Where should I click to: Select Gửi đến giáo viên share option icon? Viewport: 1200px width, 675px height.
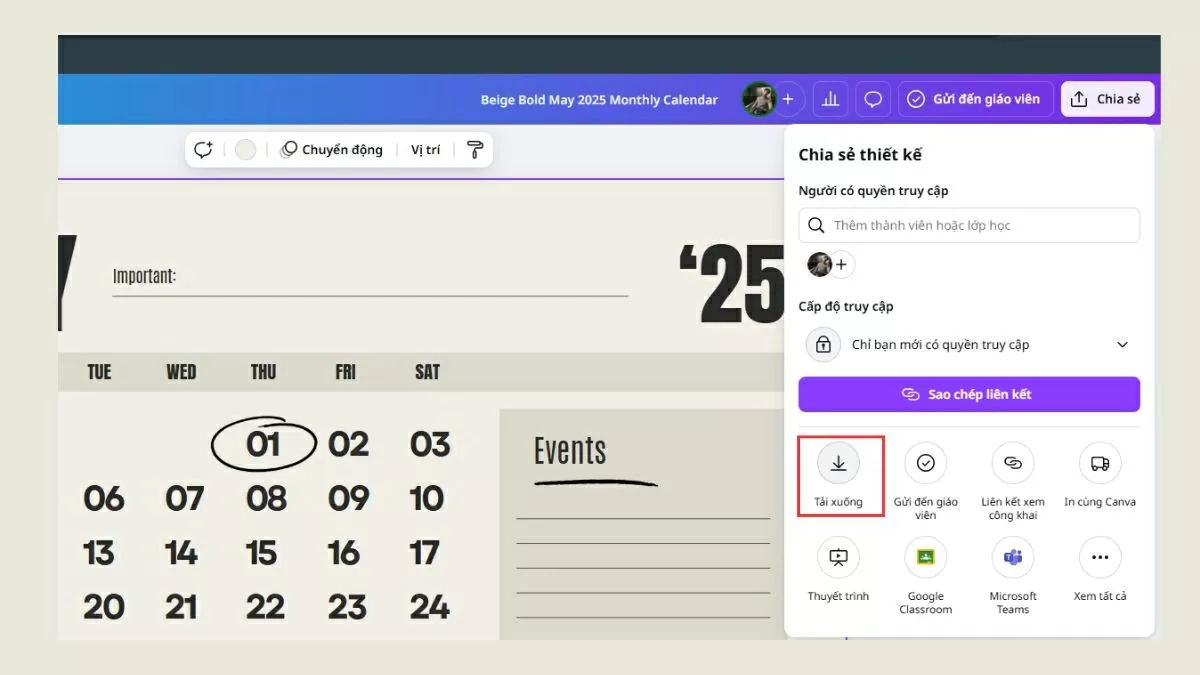tap(925, 464)
